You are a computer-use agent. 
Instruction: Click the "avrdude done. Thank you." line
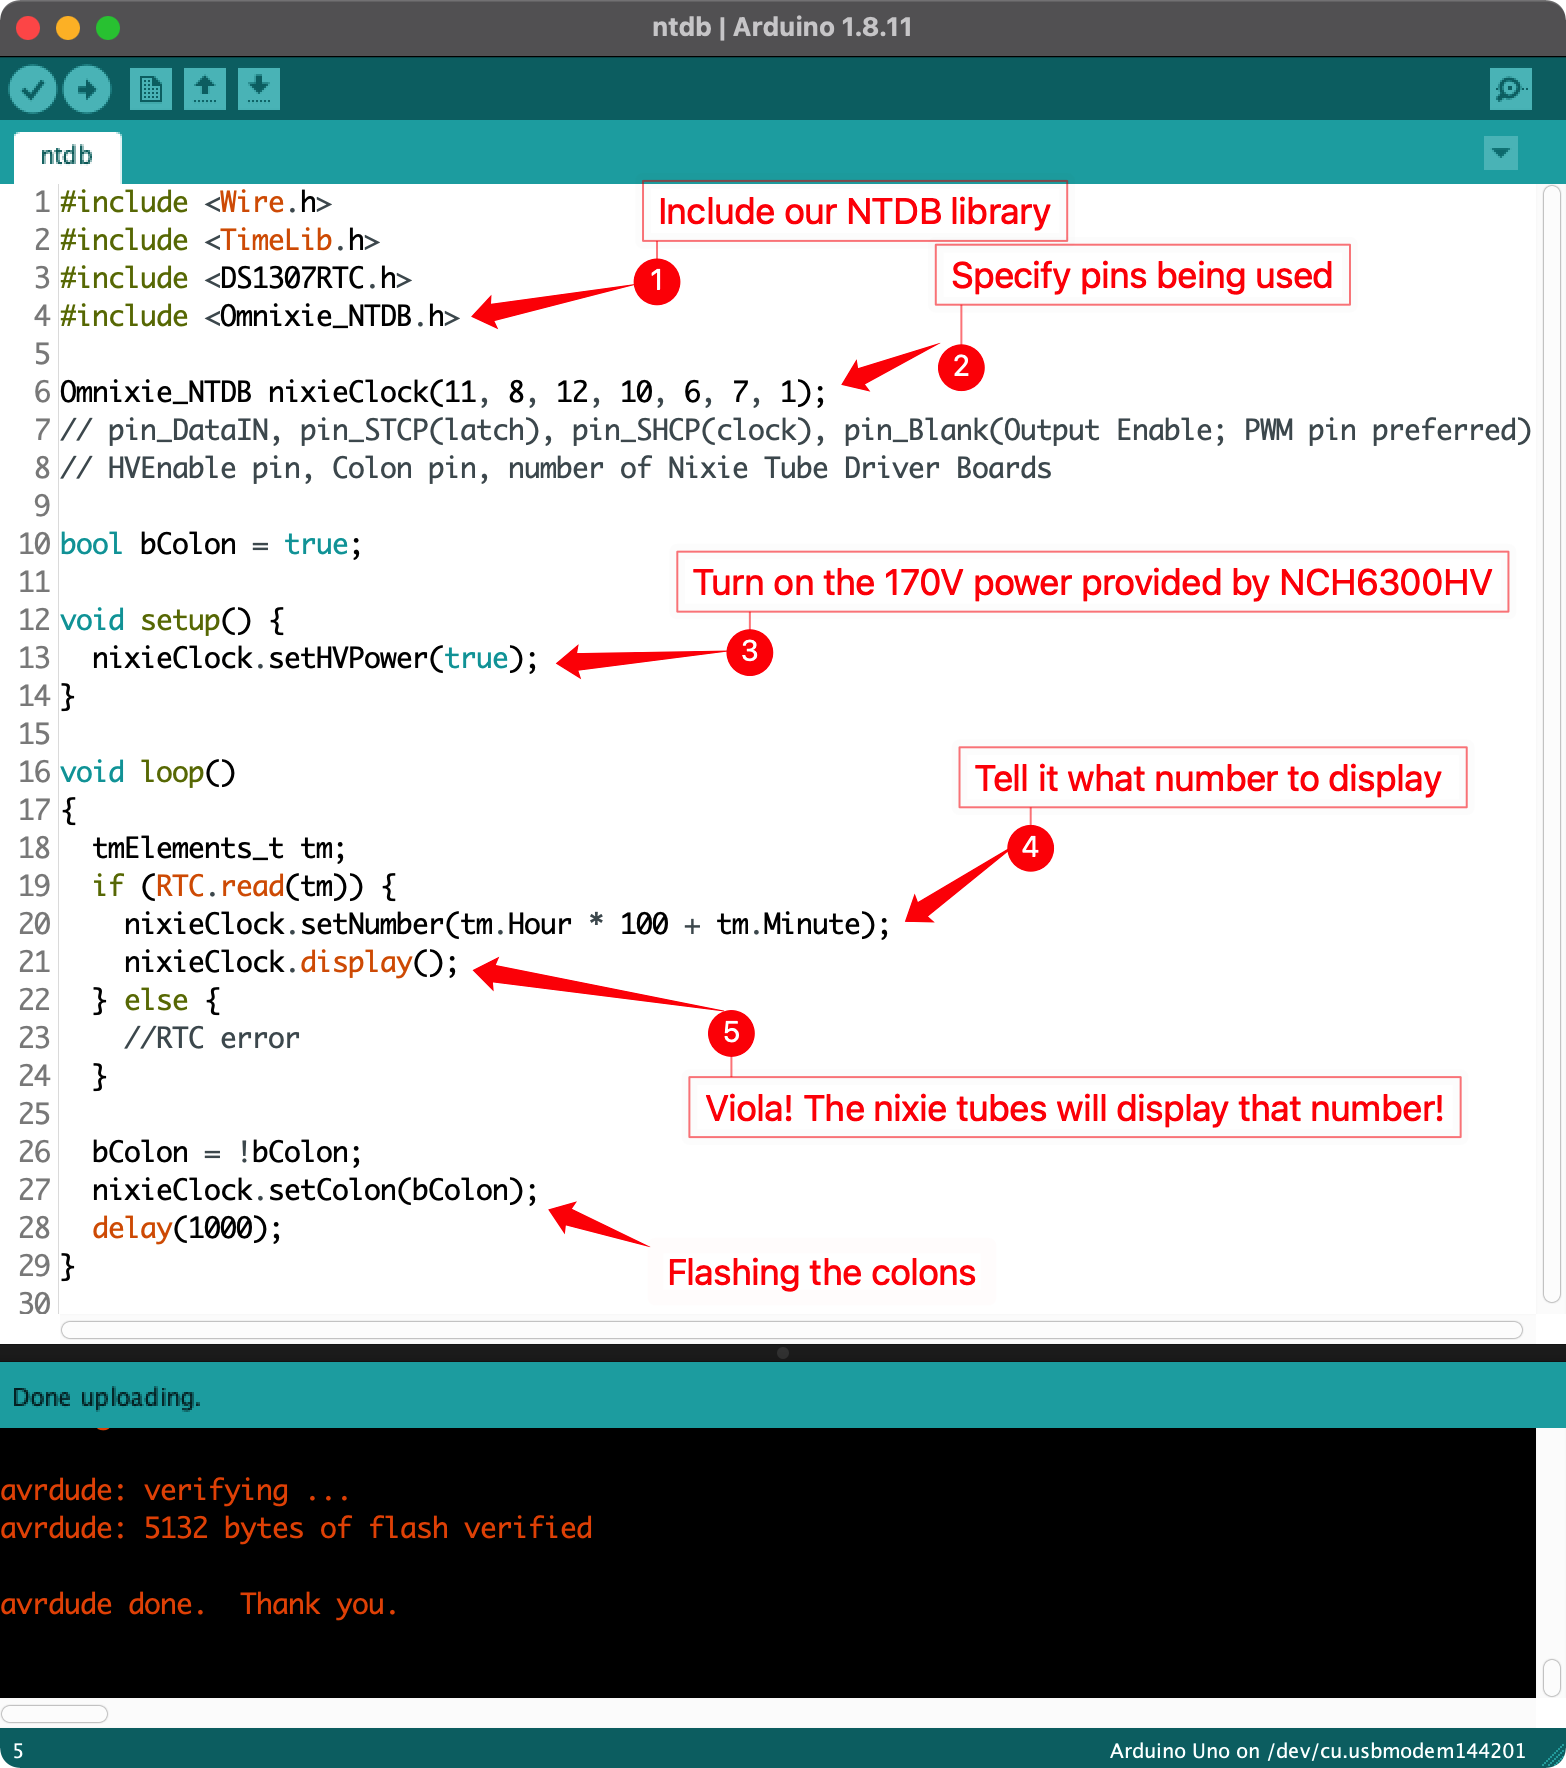199,1604
